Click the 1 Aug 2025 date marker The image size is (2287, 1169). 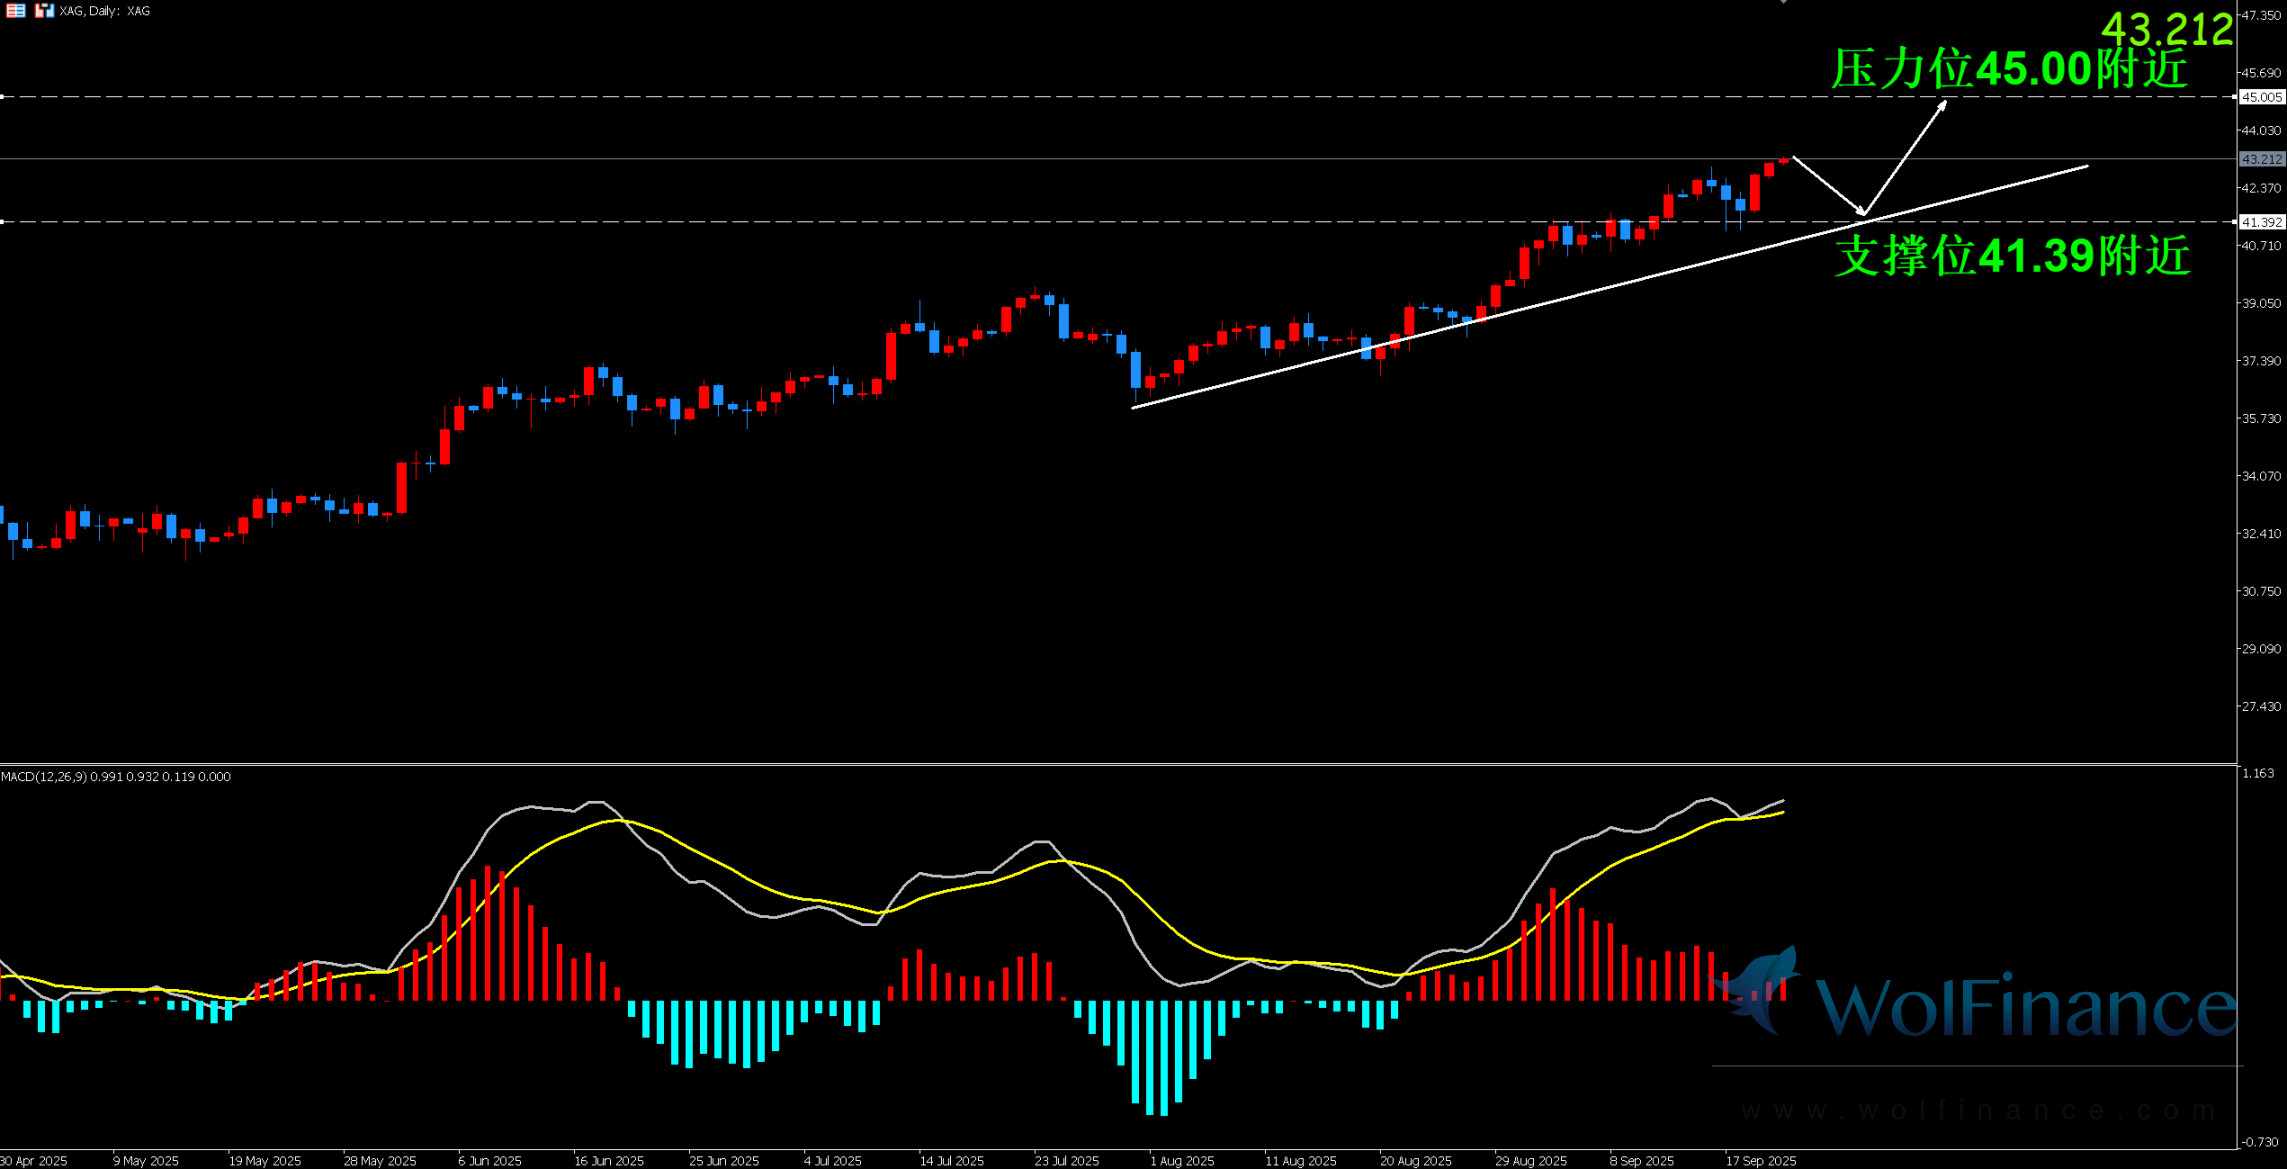click(1182, 1161)
